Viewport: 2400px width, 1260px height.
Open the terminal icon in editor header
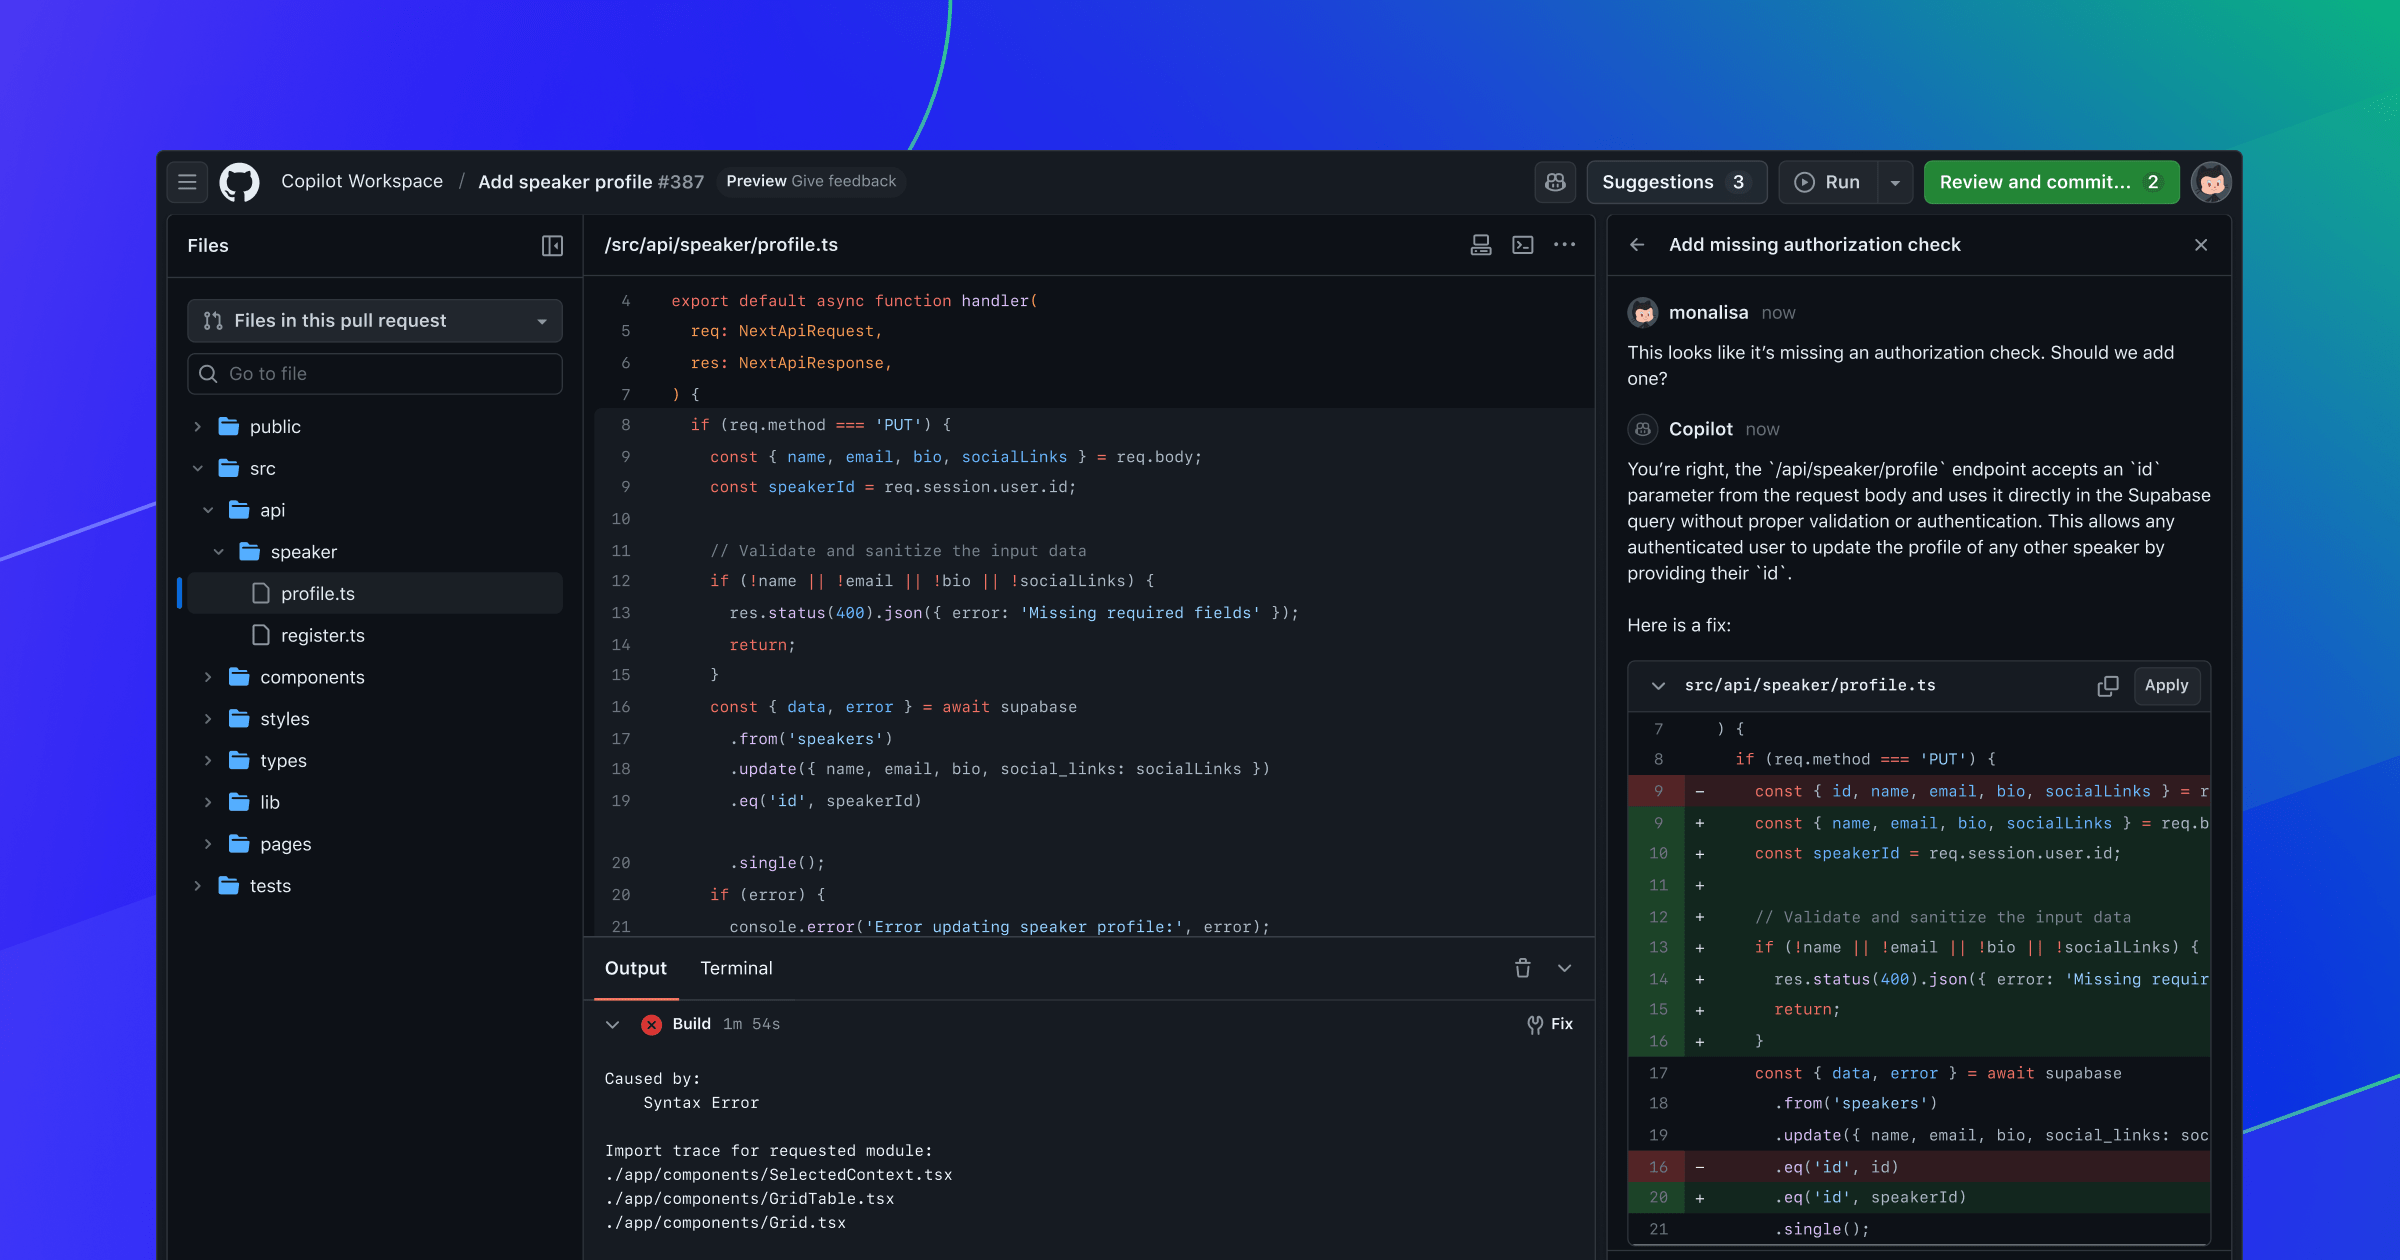[1523, 245]
